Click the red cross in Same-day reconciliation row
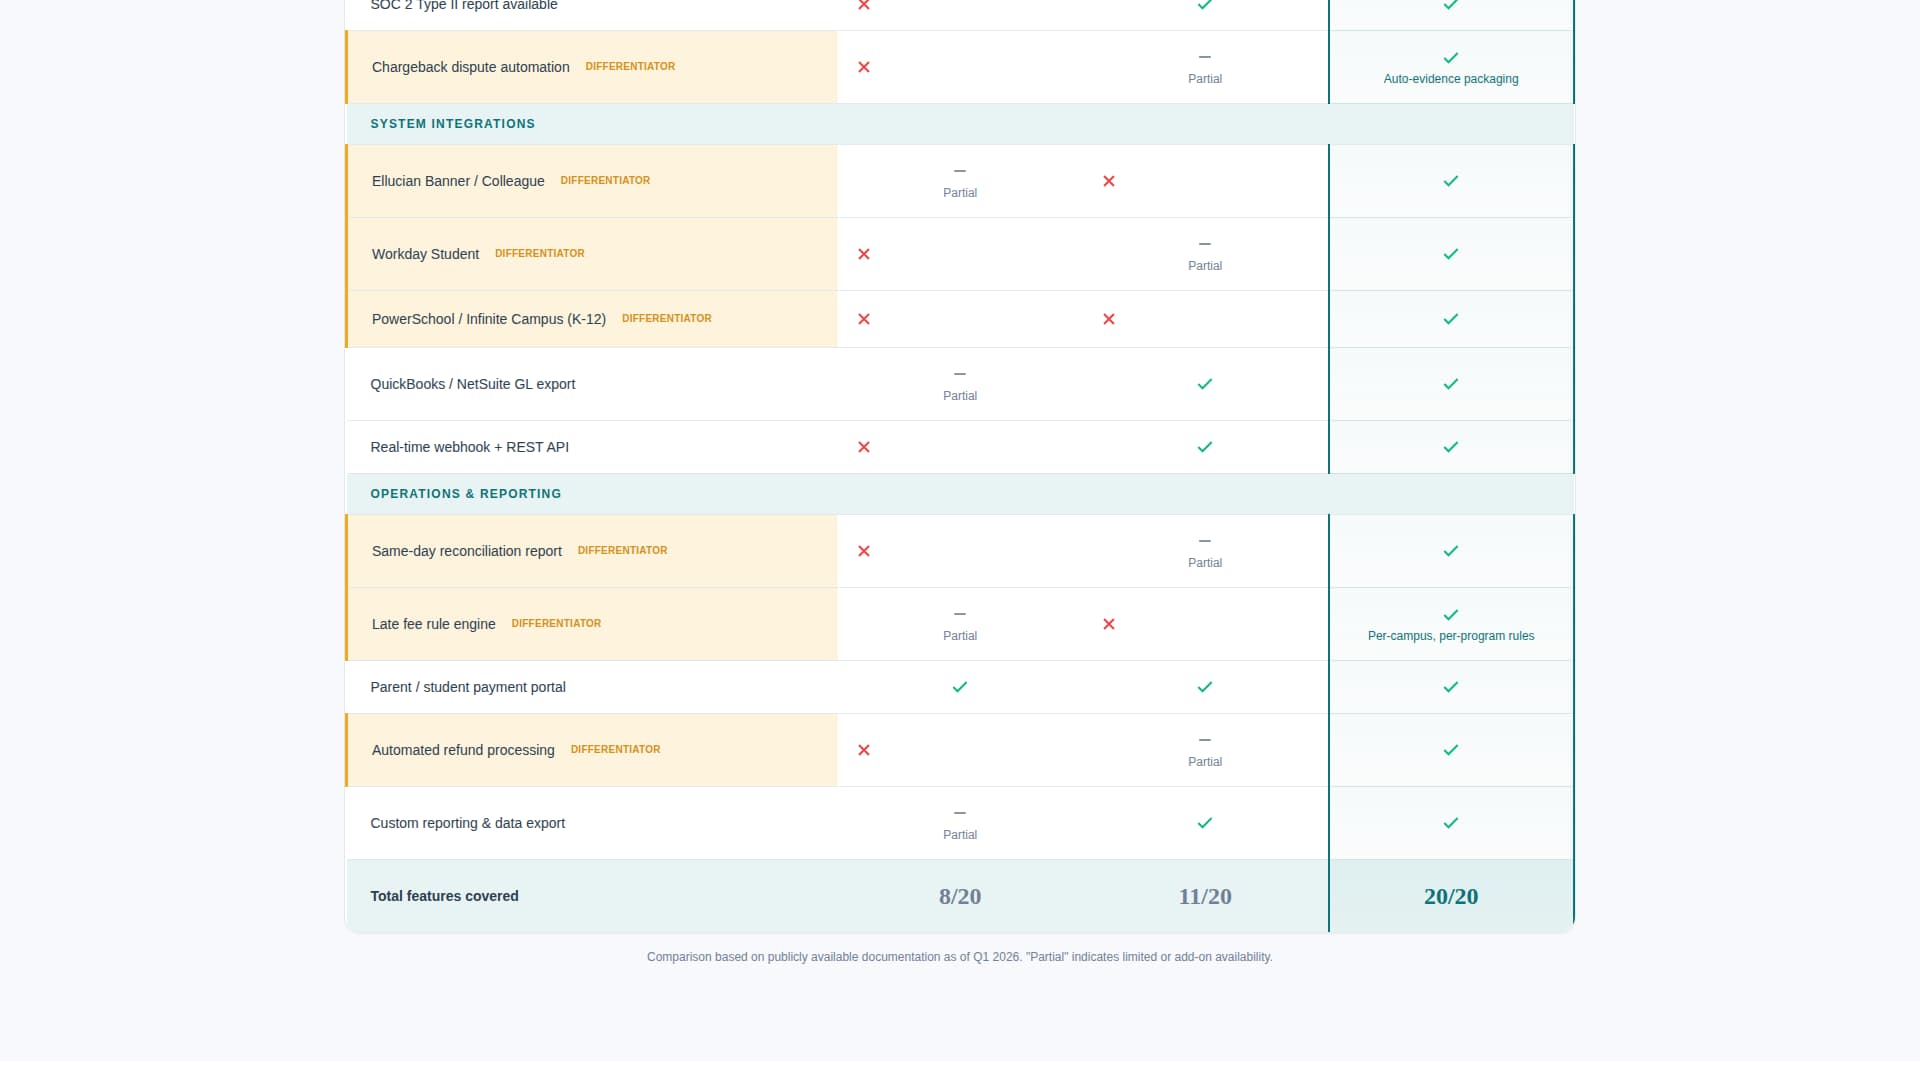1920x1080 pixels. [x=864, y=551]
